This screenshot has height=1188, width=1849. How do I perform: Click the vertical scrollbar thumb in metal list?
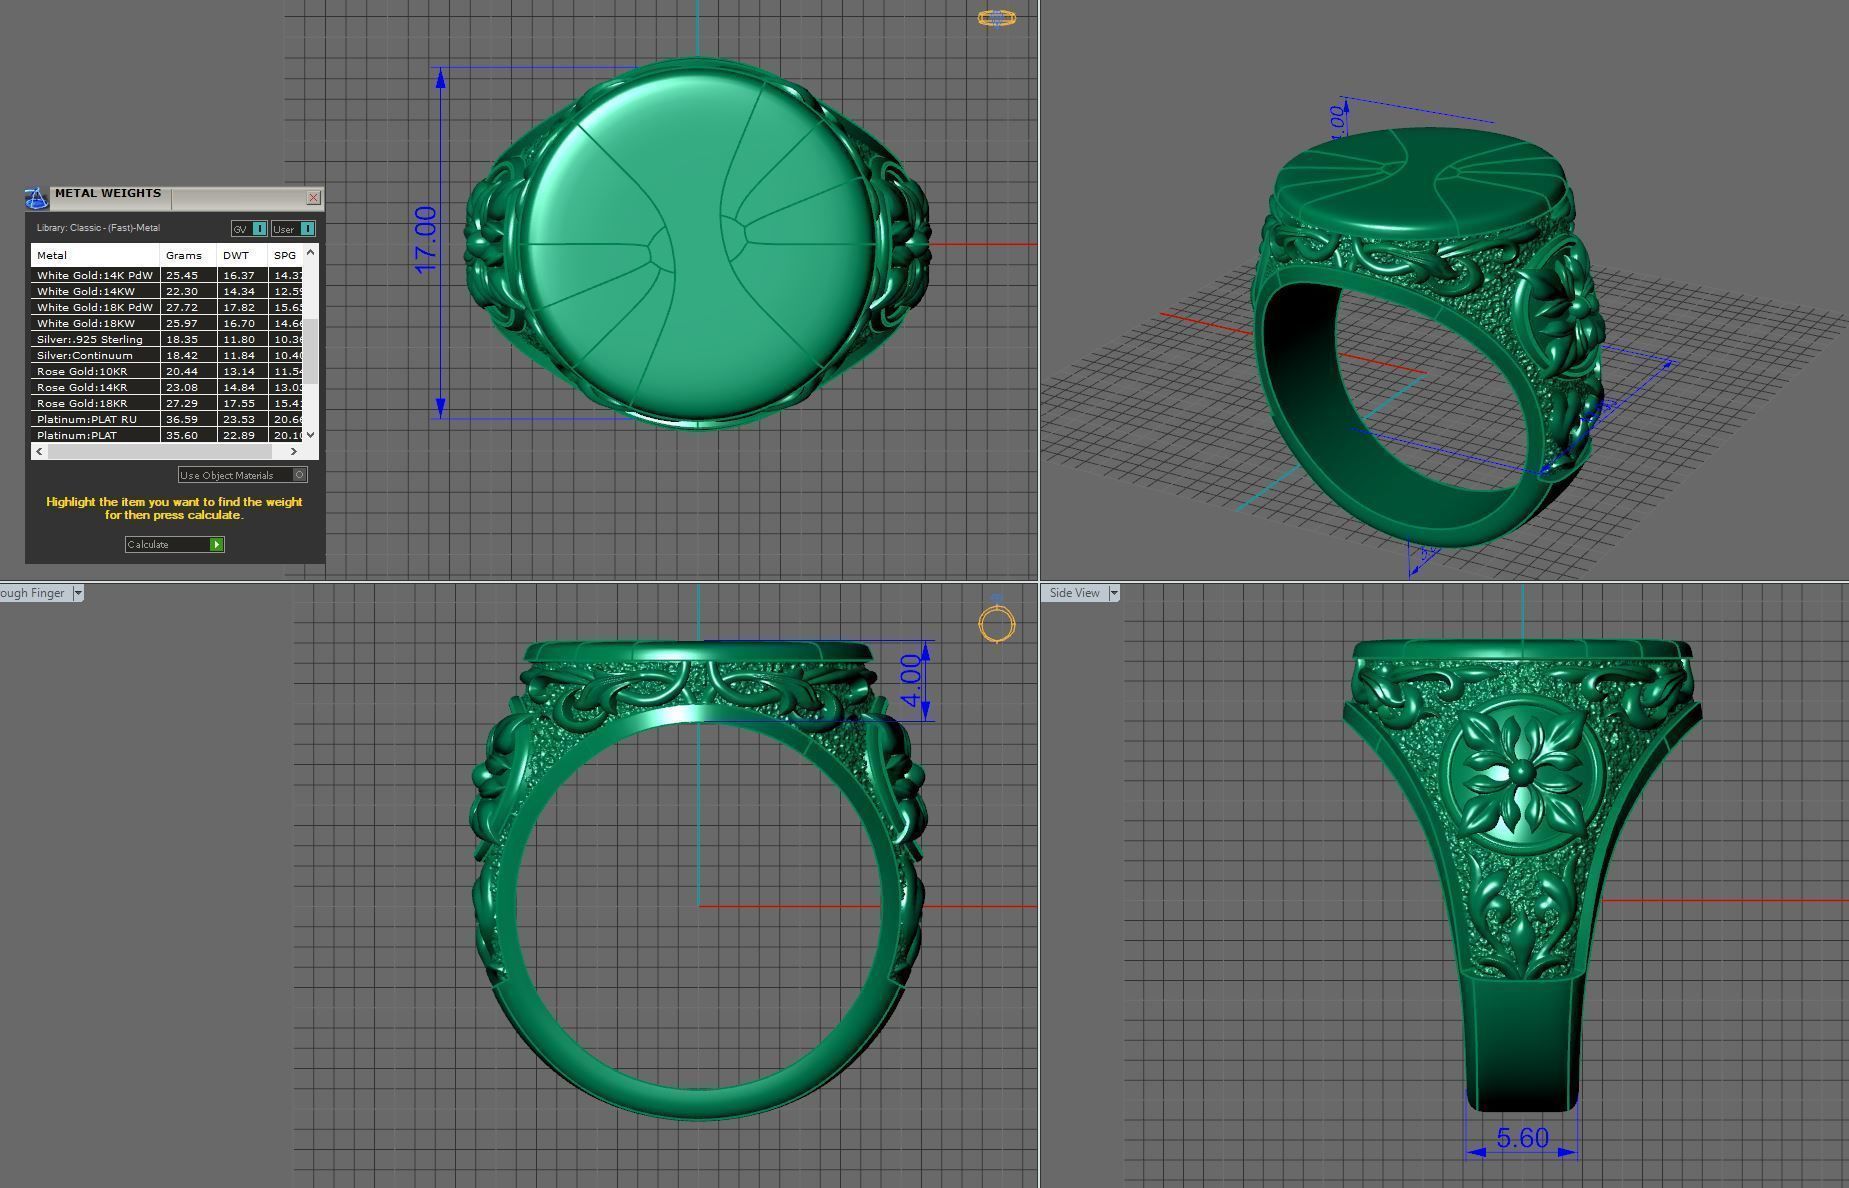[310, 351]
